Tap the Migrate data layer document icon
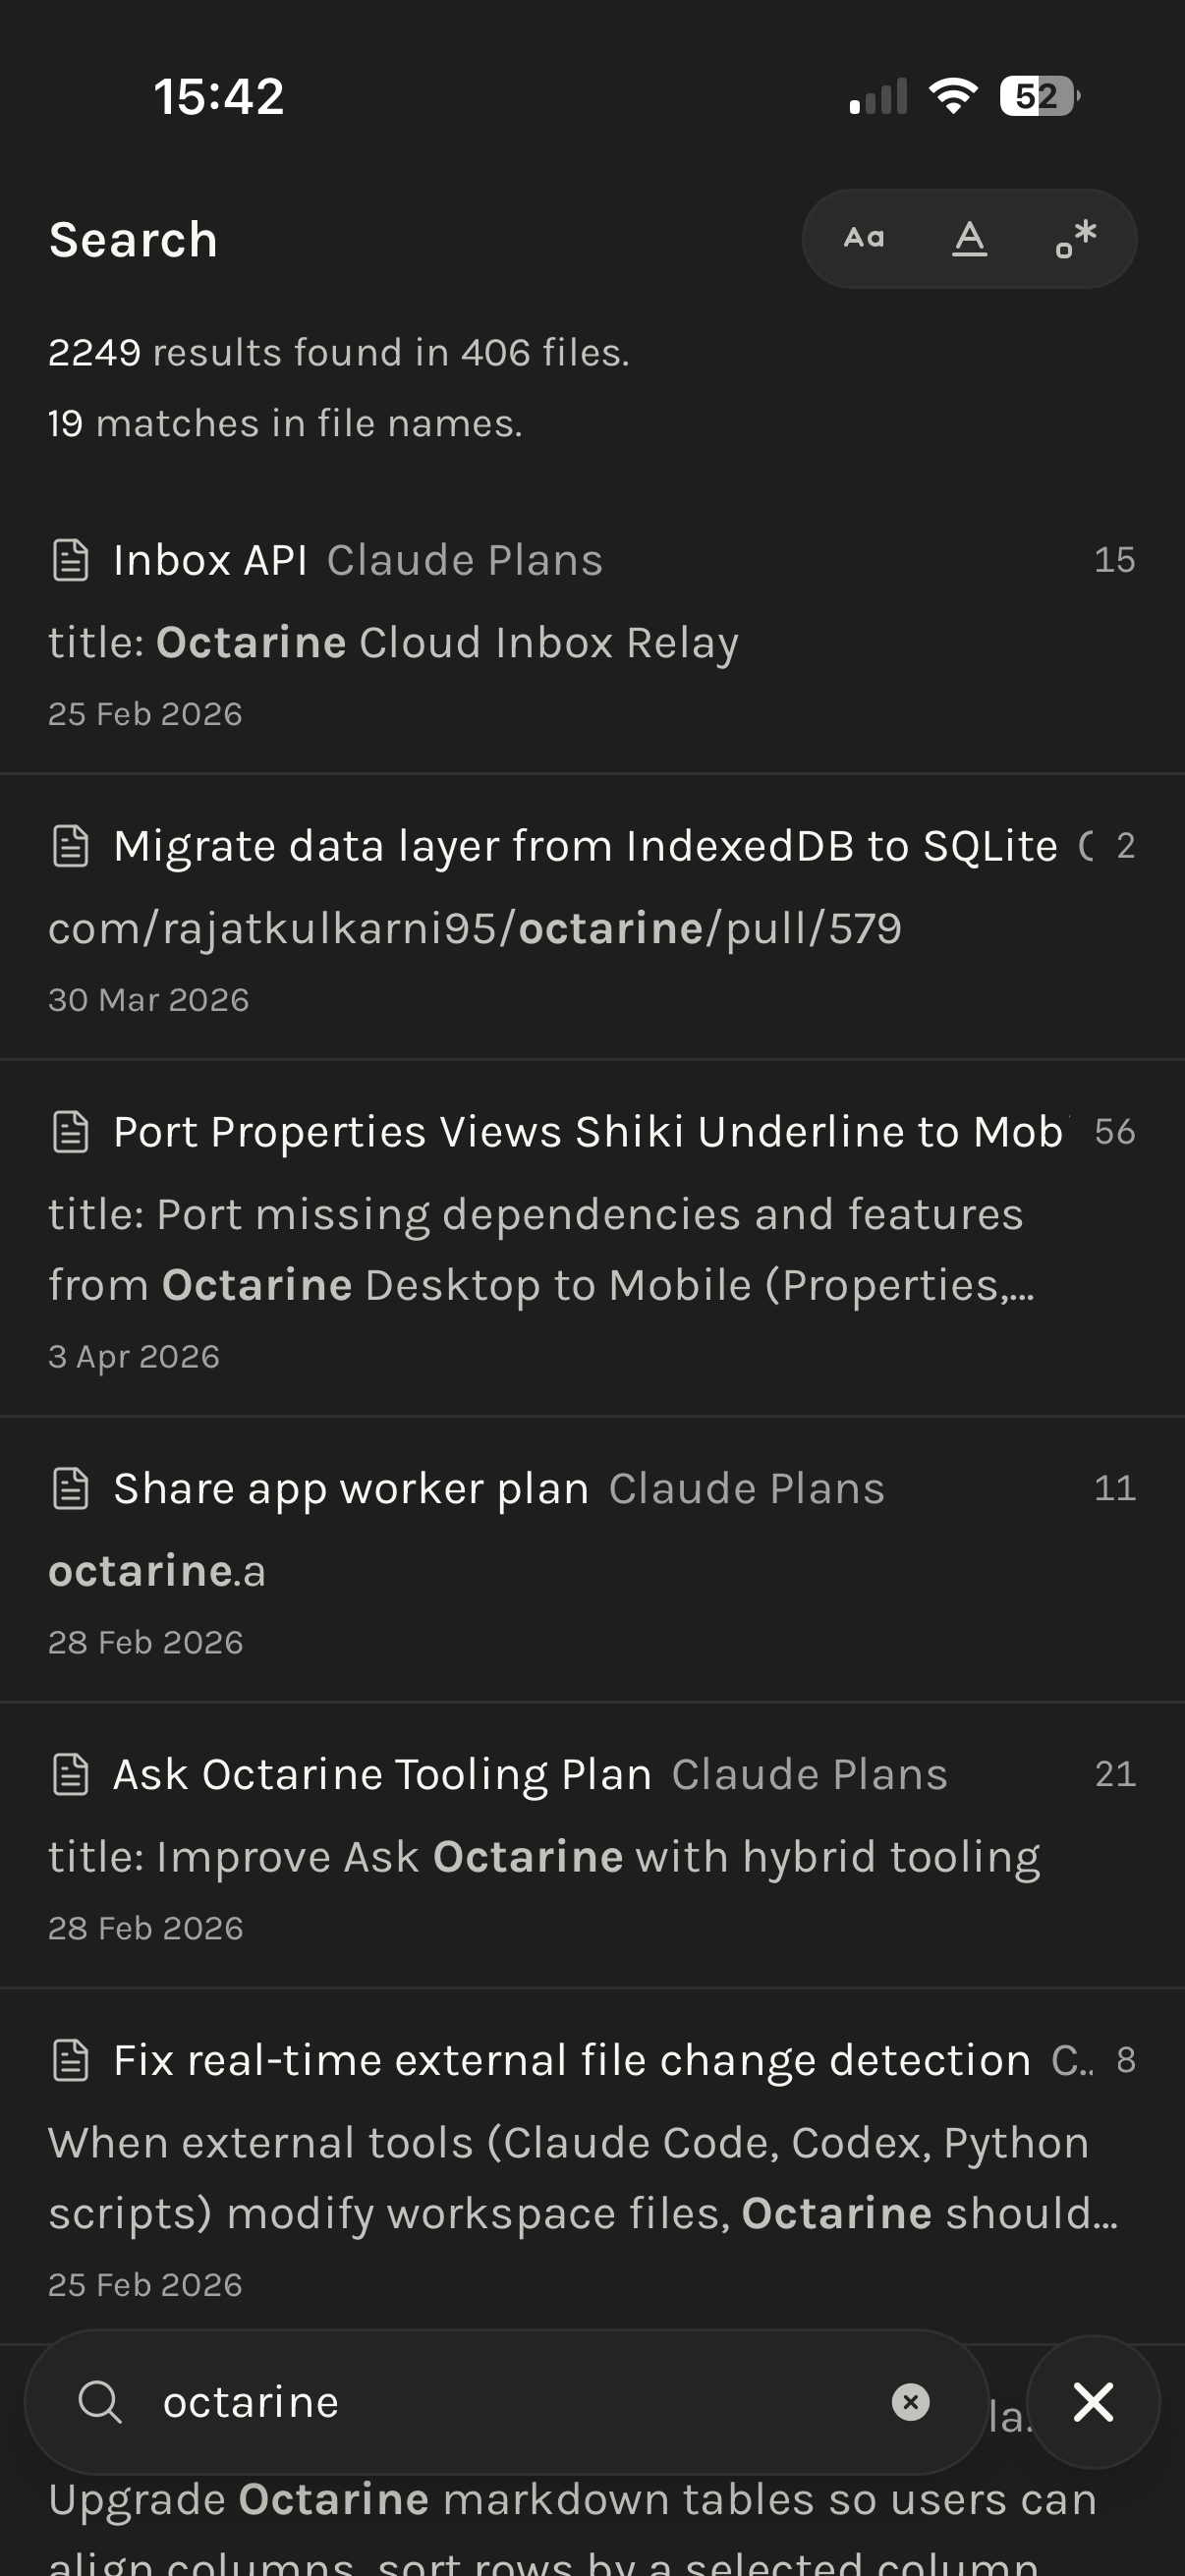 (x=70, y=846)
